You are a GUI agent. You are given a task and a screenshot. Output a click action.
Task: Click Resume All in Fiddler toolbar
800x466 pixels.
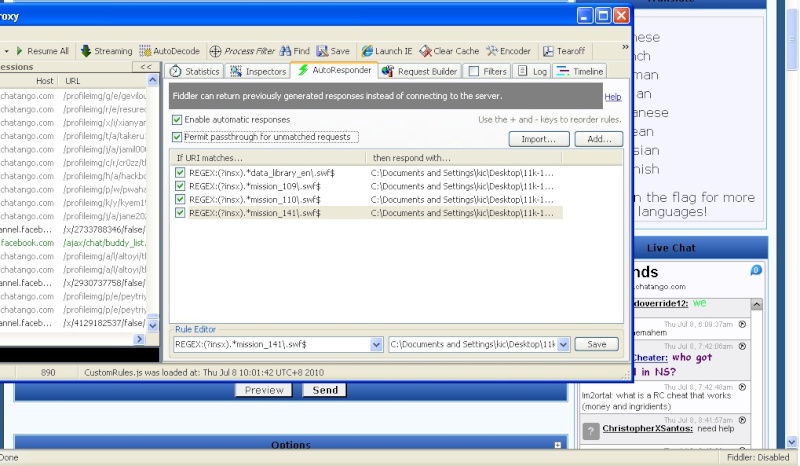[x=42, y=51]
